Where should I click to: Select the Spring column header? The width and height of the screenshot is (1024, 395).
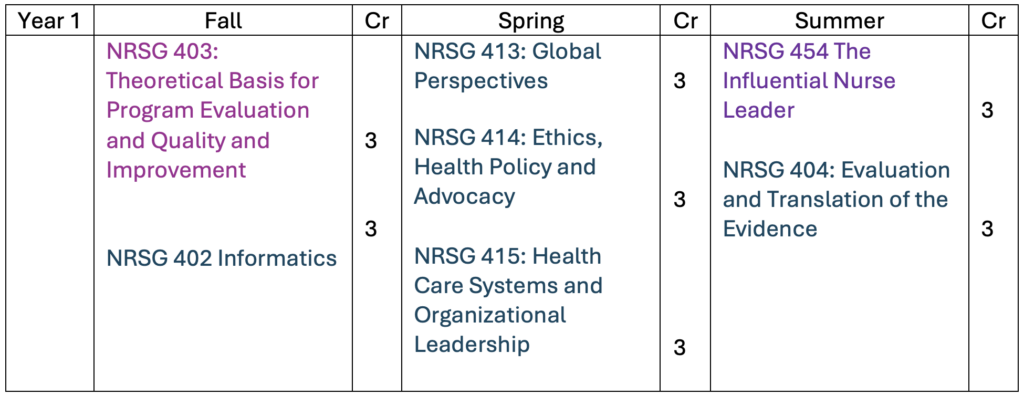[531, 22]
